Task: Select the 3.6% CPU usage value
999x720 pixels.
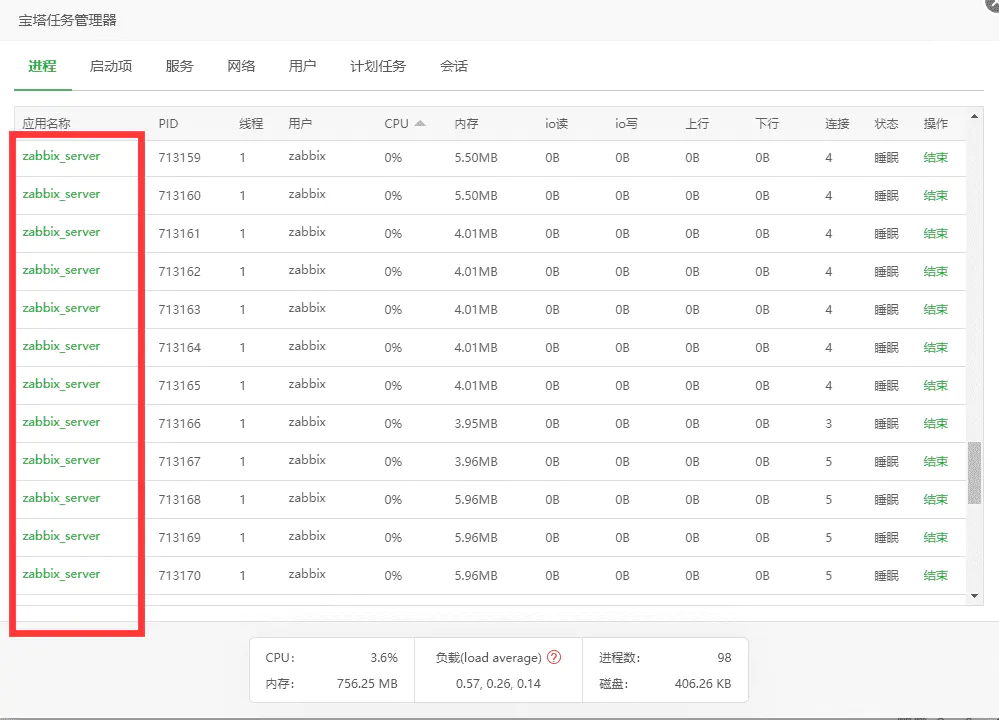Action: (384, 658)
